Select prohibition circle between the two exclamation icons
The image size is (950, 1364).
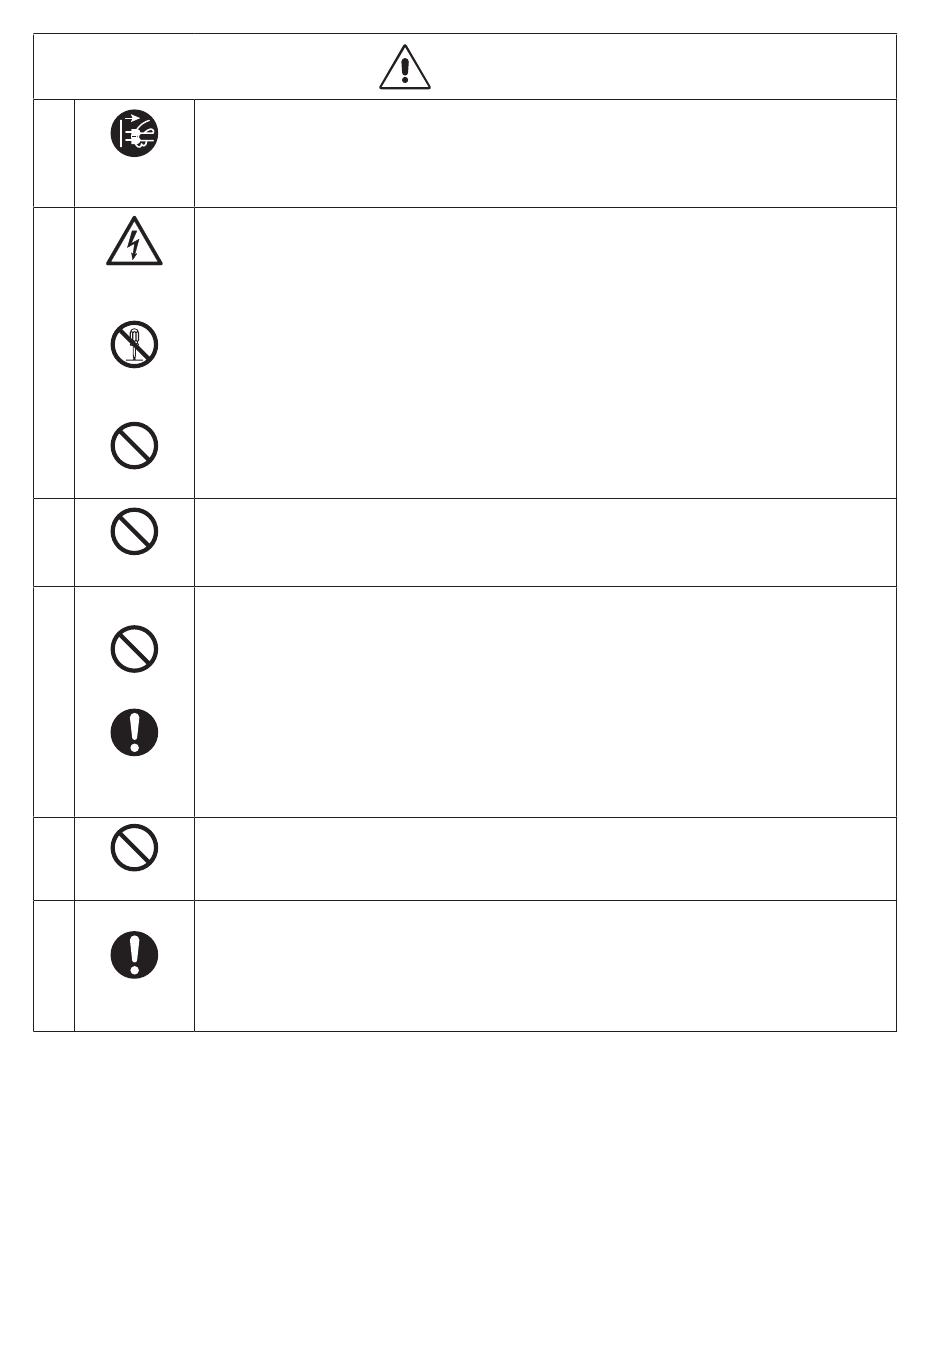[x=134, y=849]
